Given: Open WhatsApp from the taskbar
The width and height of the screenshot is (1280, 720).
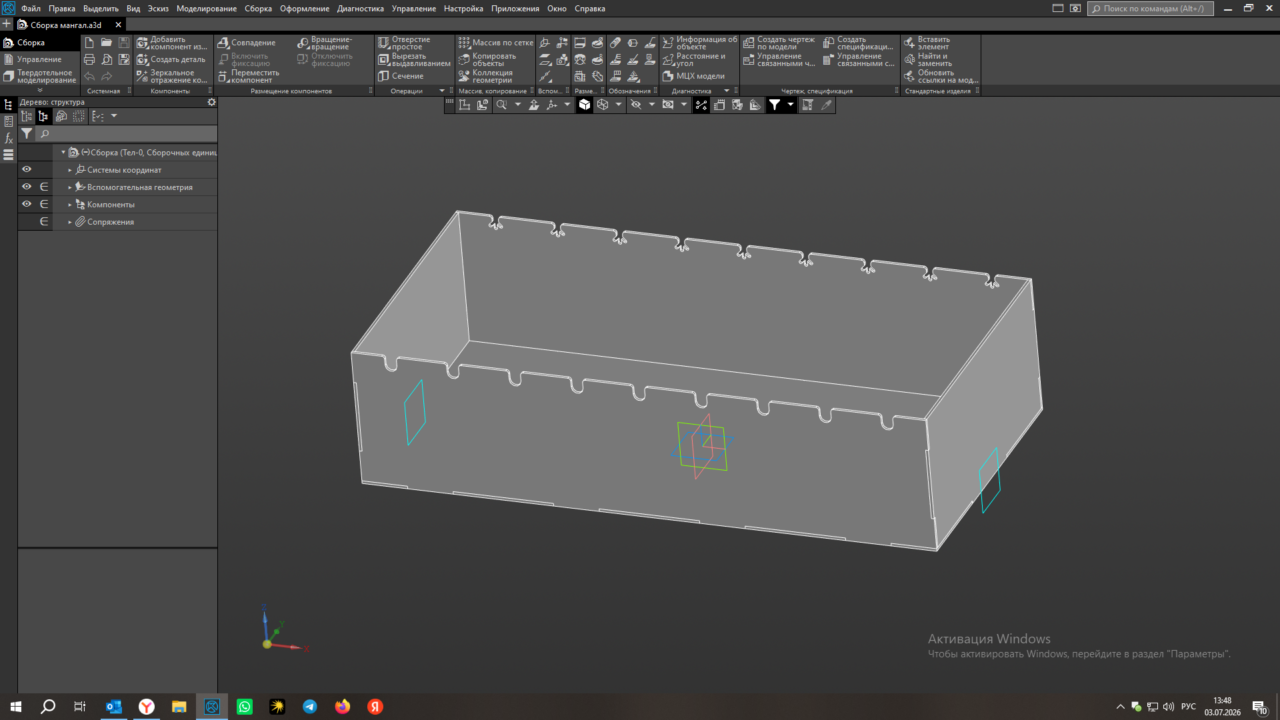Looking at the screenshot, I should pos(245,707).
